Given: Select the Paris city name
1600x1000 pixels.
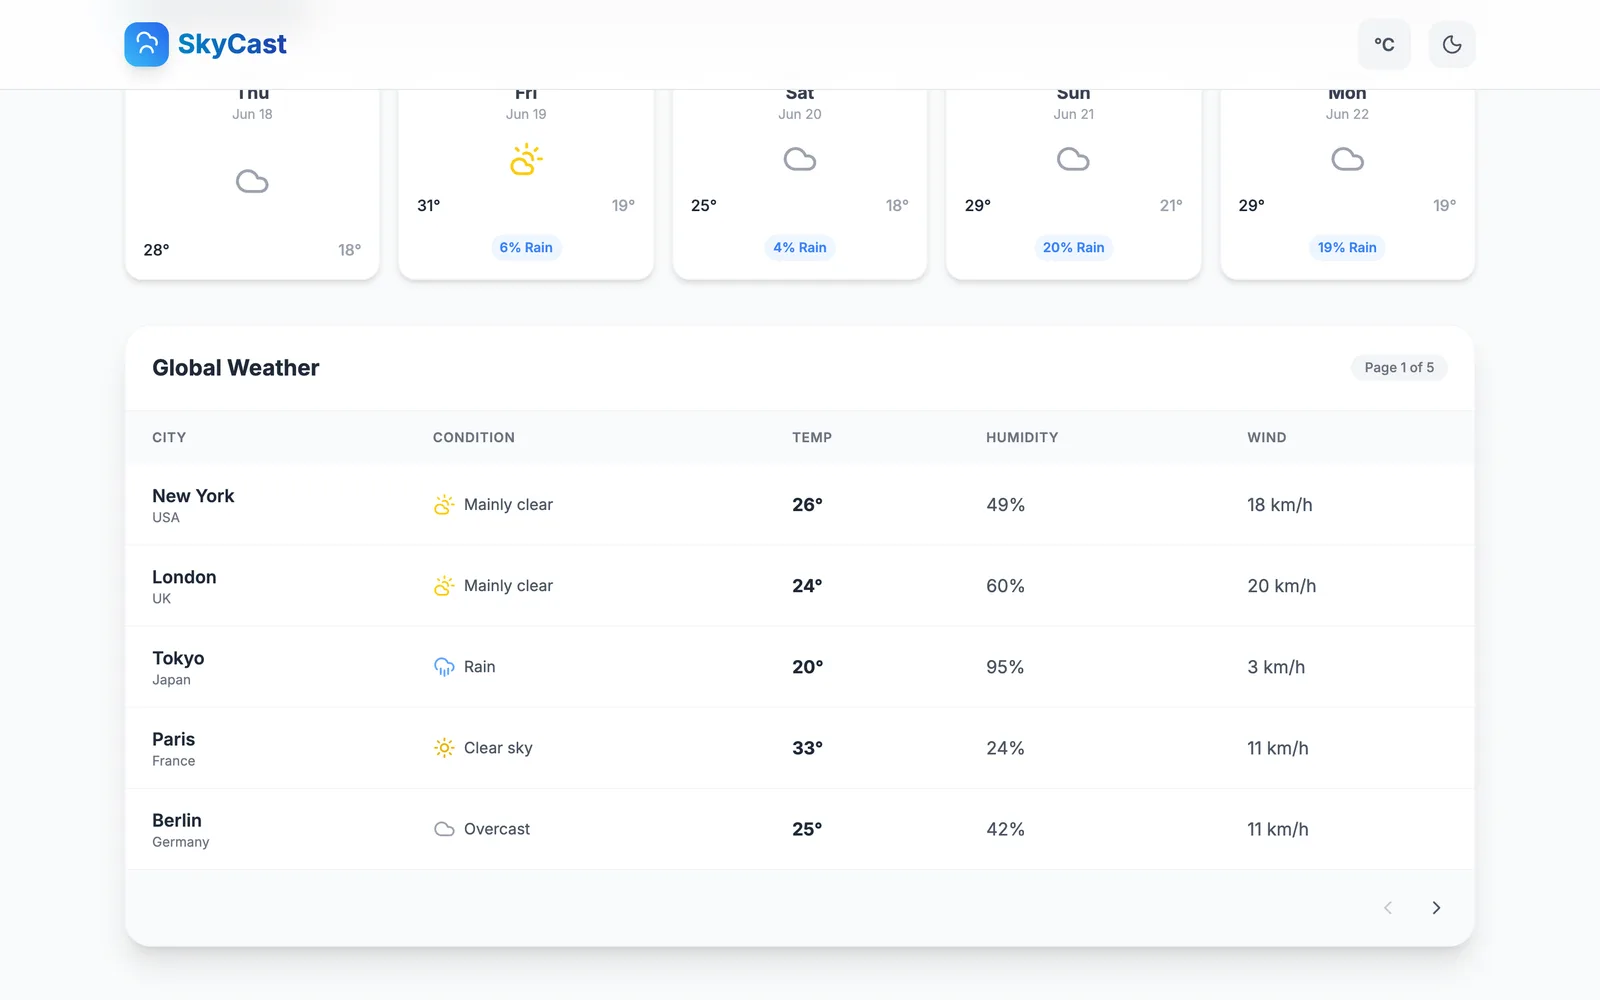Looking at the screenshot, I should tap(173, 739).
